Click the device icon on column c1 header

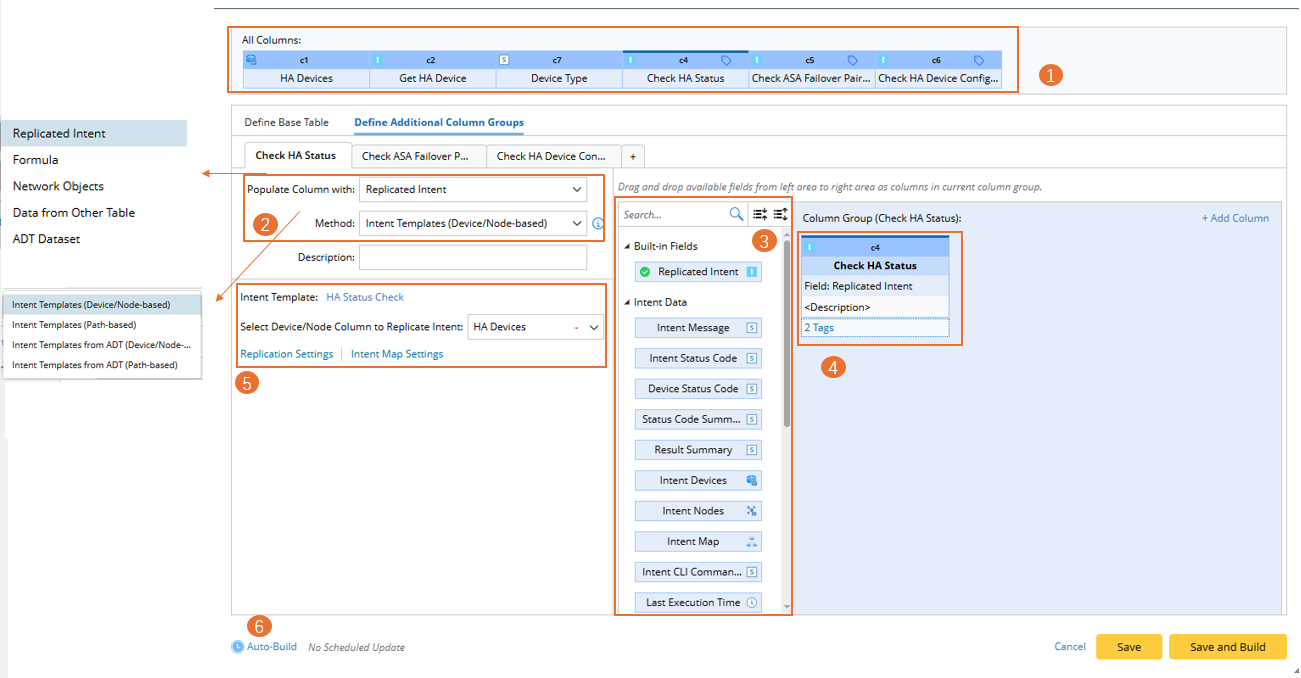[x=251, y=60]
